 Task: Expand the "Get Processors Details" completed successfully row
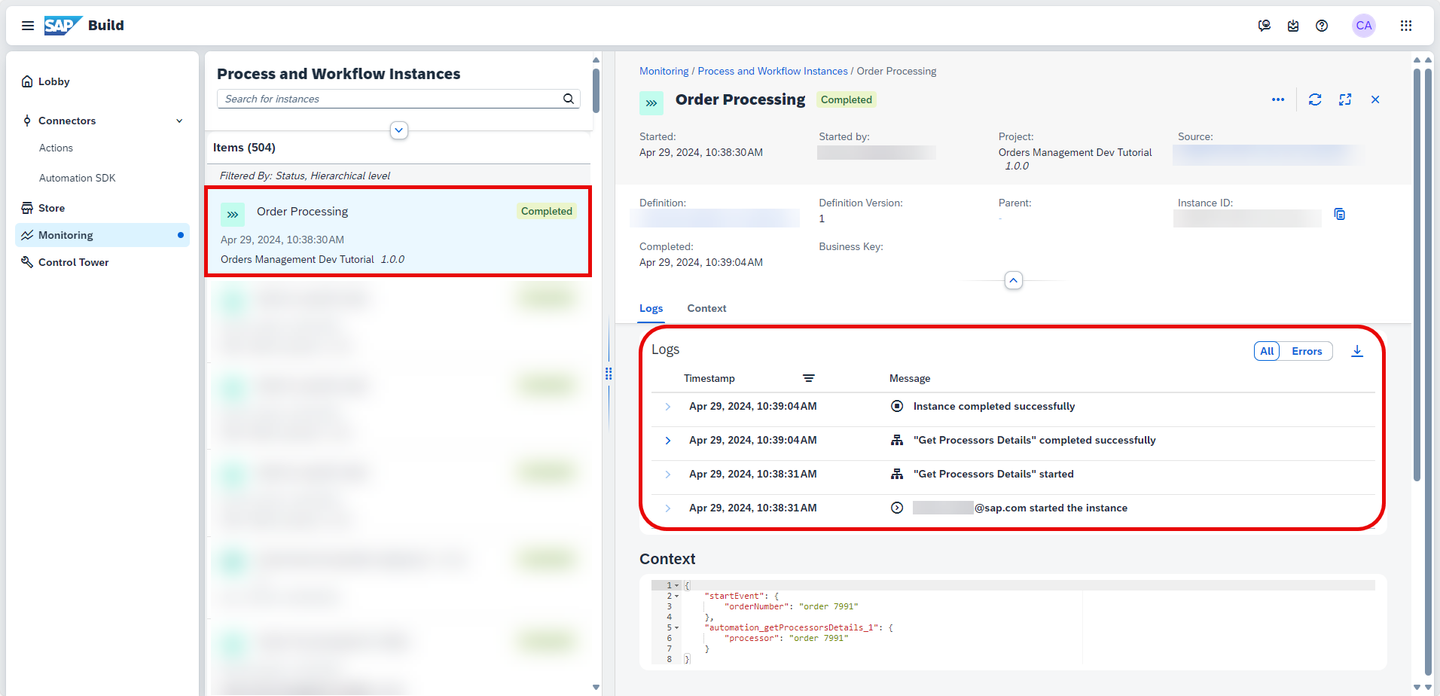pyautogui.click(x=668, y=441)
